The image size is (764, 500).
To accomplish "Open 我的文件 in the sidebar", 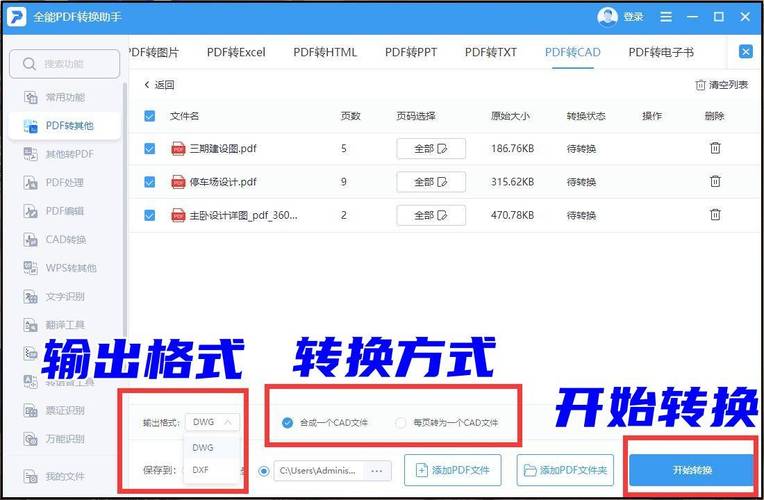I will tap(64, 476).
